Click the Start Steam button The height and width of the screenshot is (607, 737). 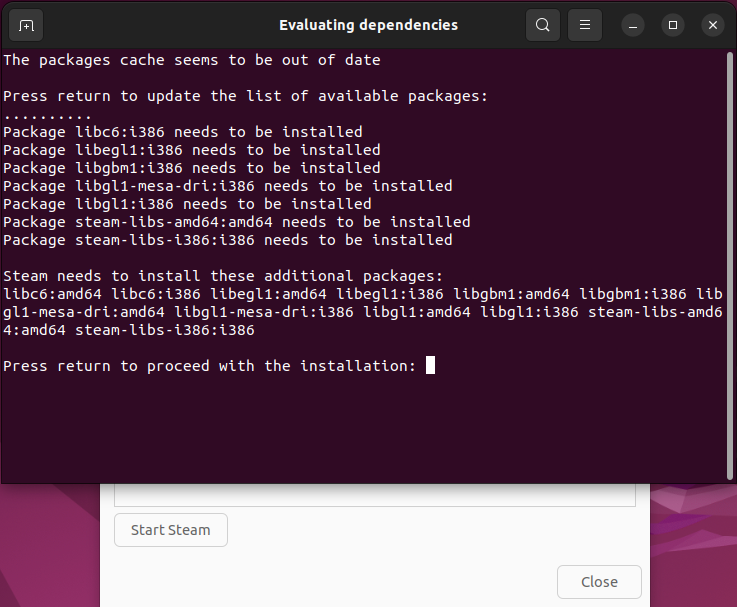171,530
